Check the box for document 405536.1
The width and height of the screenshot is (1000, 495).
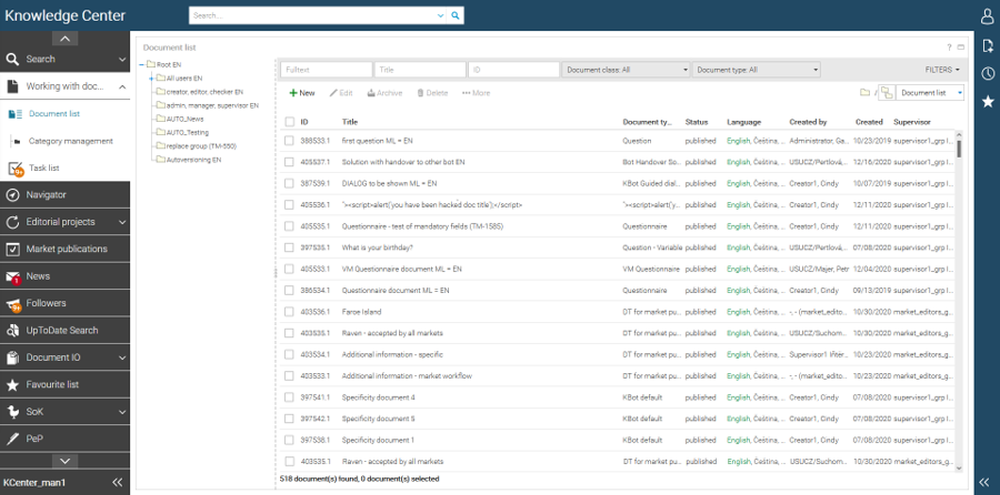point(290,205)
